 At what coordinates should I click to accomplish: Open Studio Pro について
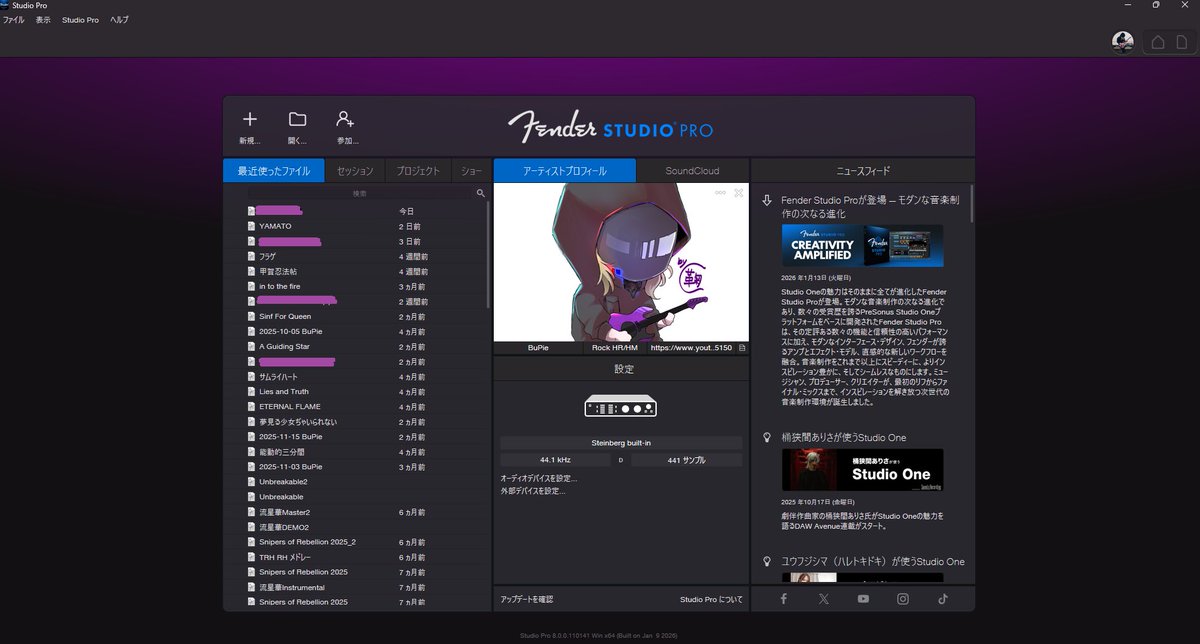[711, 599]
